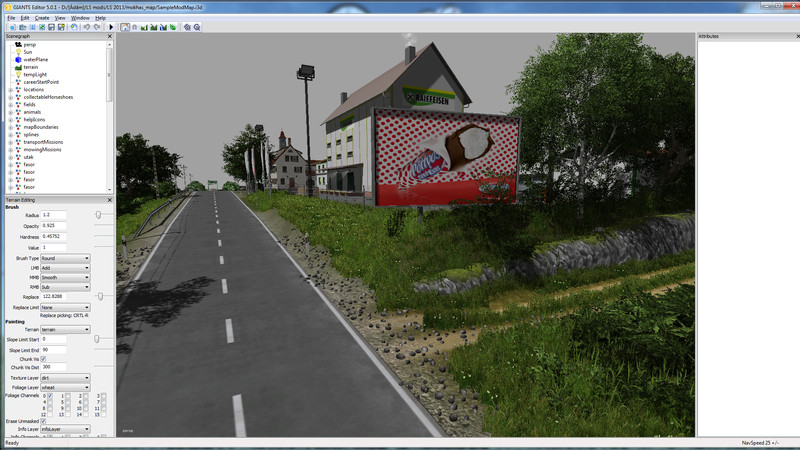Click the Open file toolbar icon
Screen dimensions: 800x450
22,27
